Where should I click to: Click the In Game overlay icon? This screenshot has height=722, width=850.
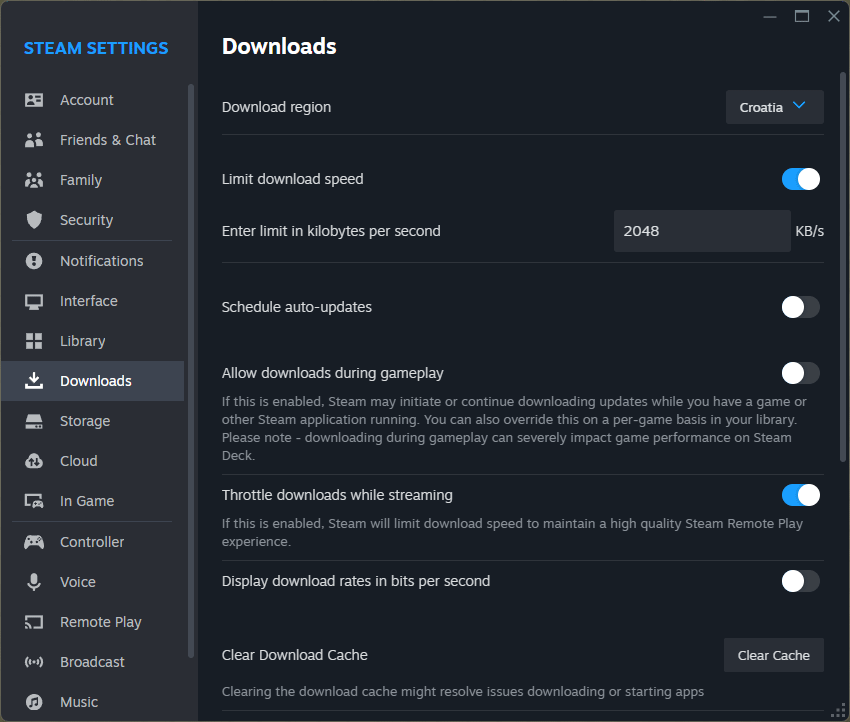(34, 501)
